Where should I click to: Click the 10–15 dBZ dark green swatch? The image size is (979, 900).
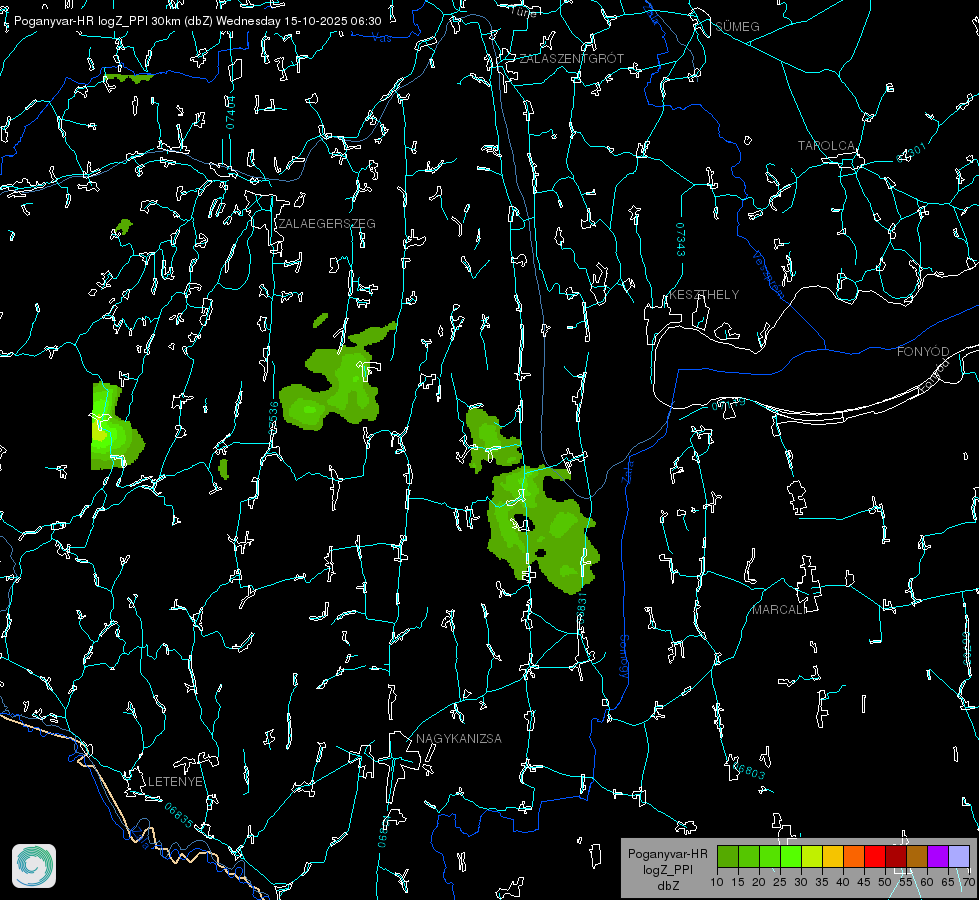727,856
